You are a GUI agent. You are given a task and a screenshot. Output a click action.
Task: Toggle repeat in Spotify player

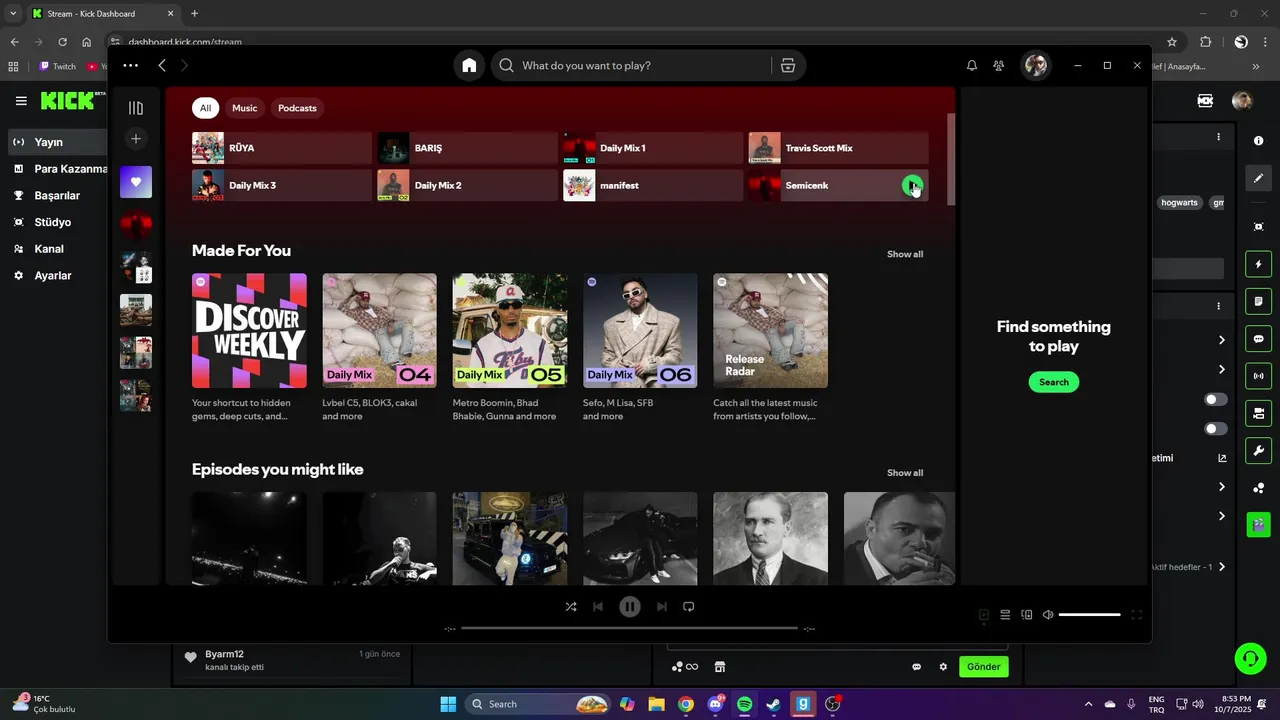coord(688,606)
